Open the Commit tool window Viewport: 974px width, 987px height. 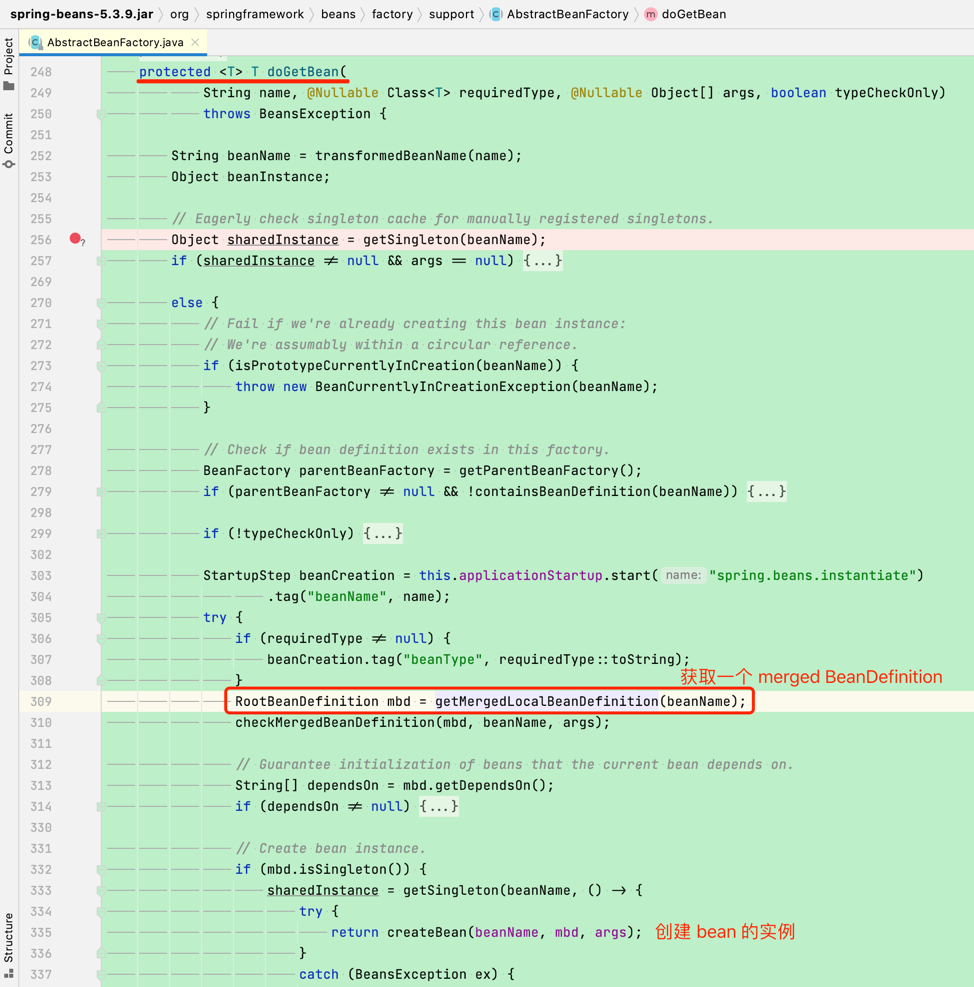pos(8,140)
